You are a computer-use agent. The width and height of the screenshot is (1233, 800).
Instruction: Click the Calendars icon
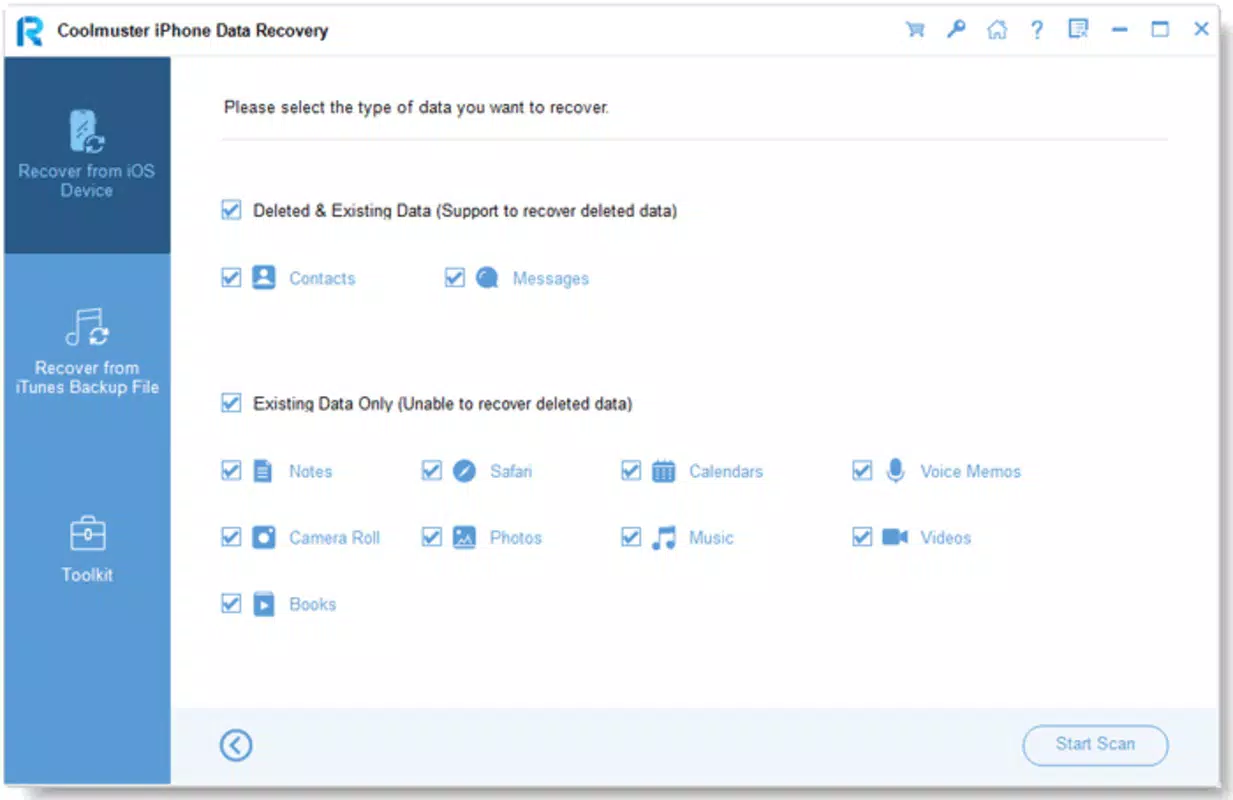pos(664,471)
